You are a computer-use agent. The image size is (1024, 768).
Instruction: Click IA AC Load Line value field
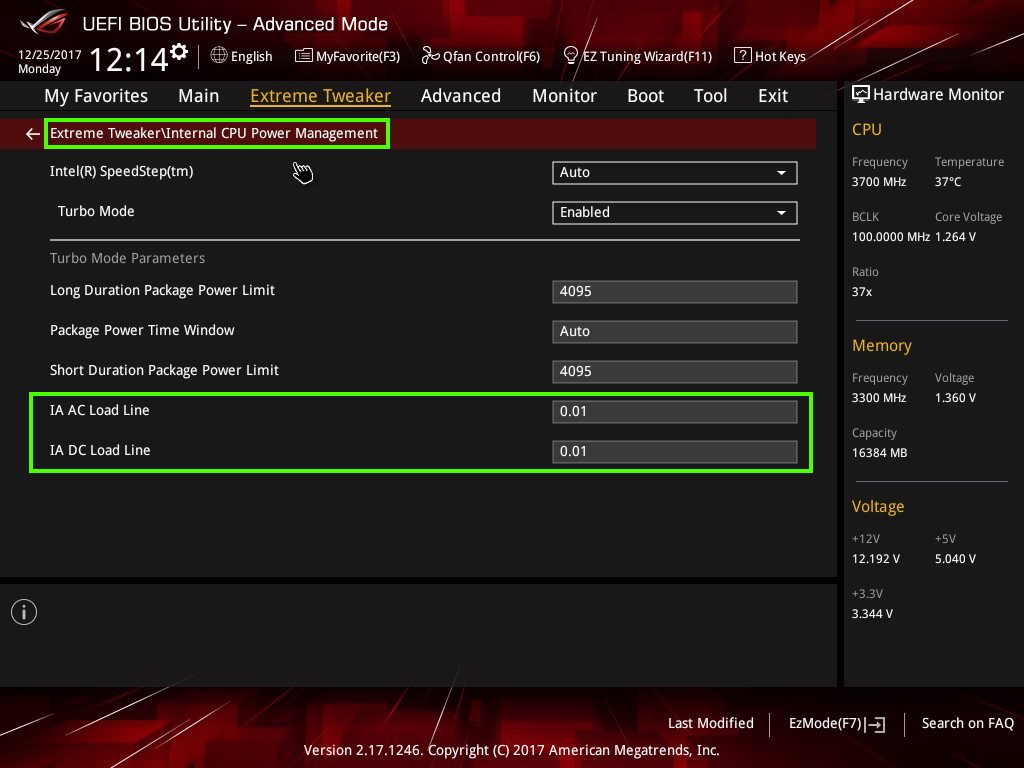675,412
